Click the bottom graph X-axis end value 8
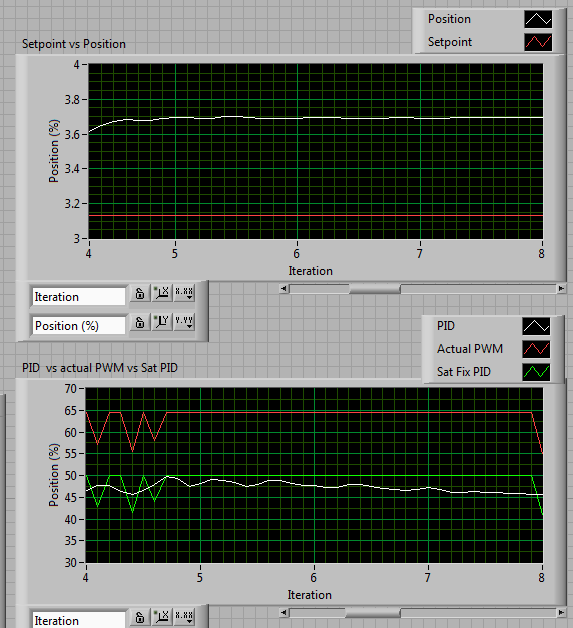The height and width of the screenshot is (628, 573). (541, 578)
